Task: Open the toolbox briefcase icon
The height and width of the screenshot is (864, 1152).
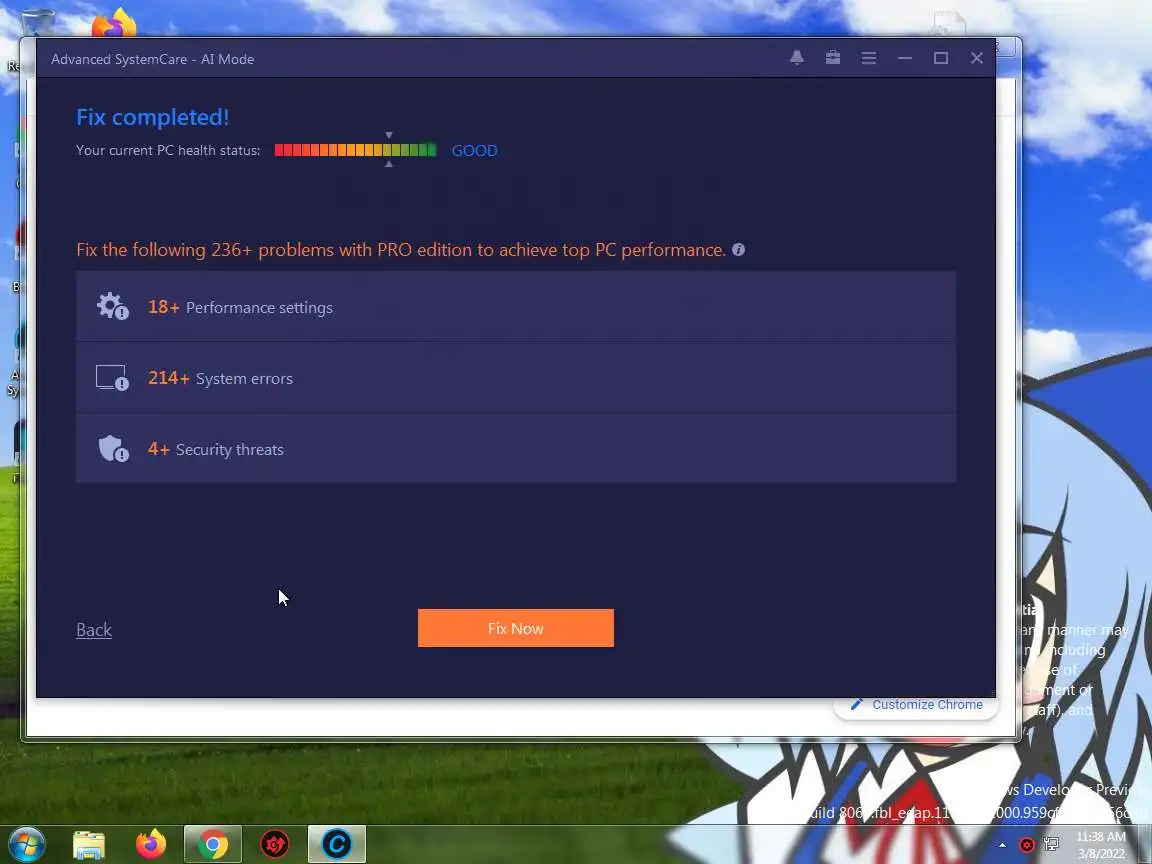Action: (x=832, y=58)
